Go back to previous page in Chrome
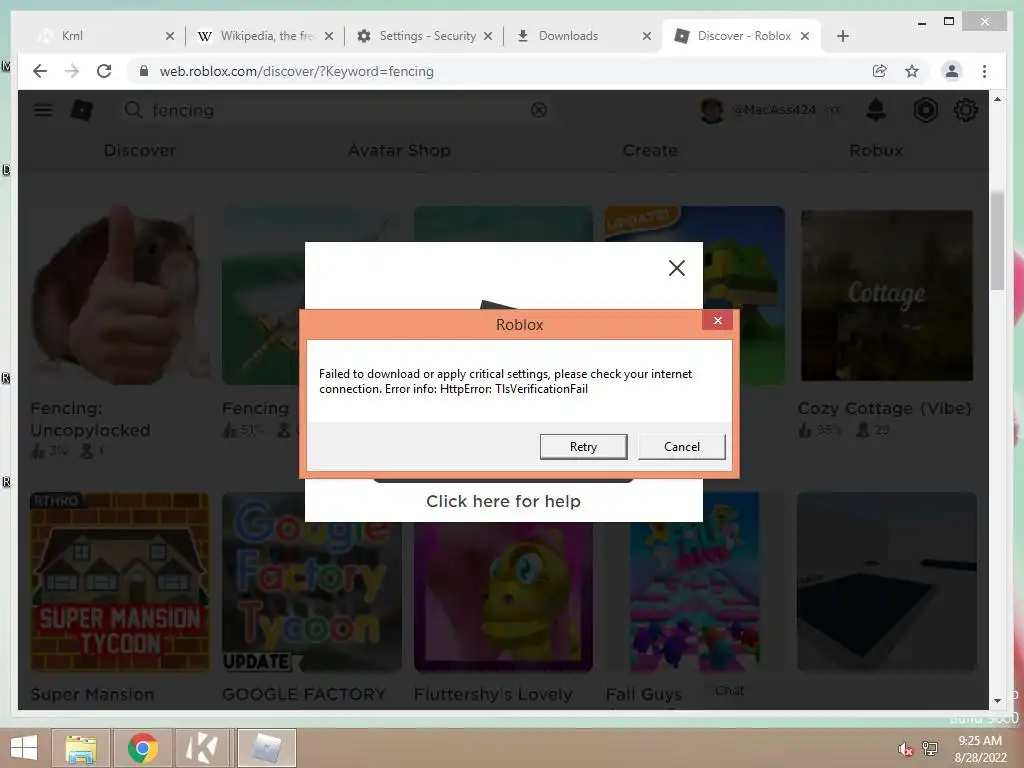1024x768 pixels. click(x=40, y=71)
